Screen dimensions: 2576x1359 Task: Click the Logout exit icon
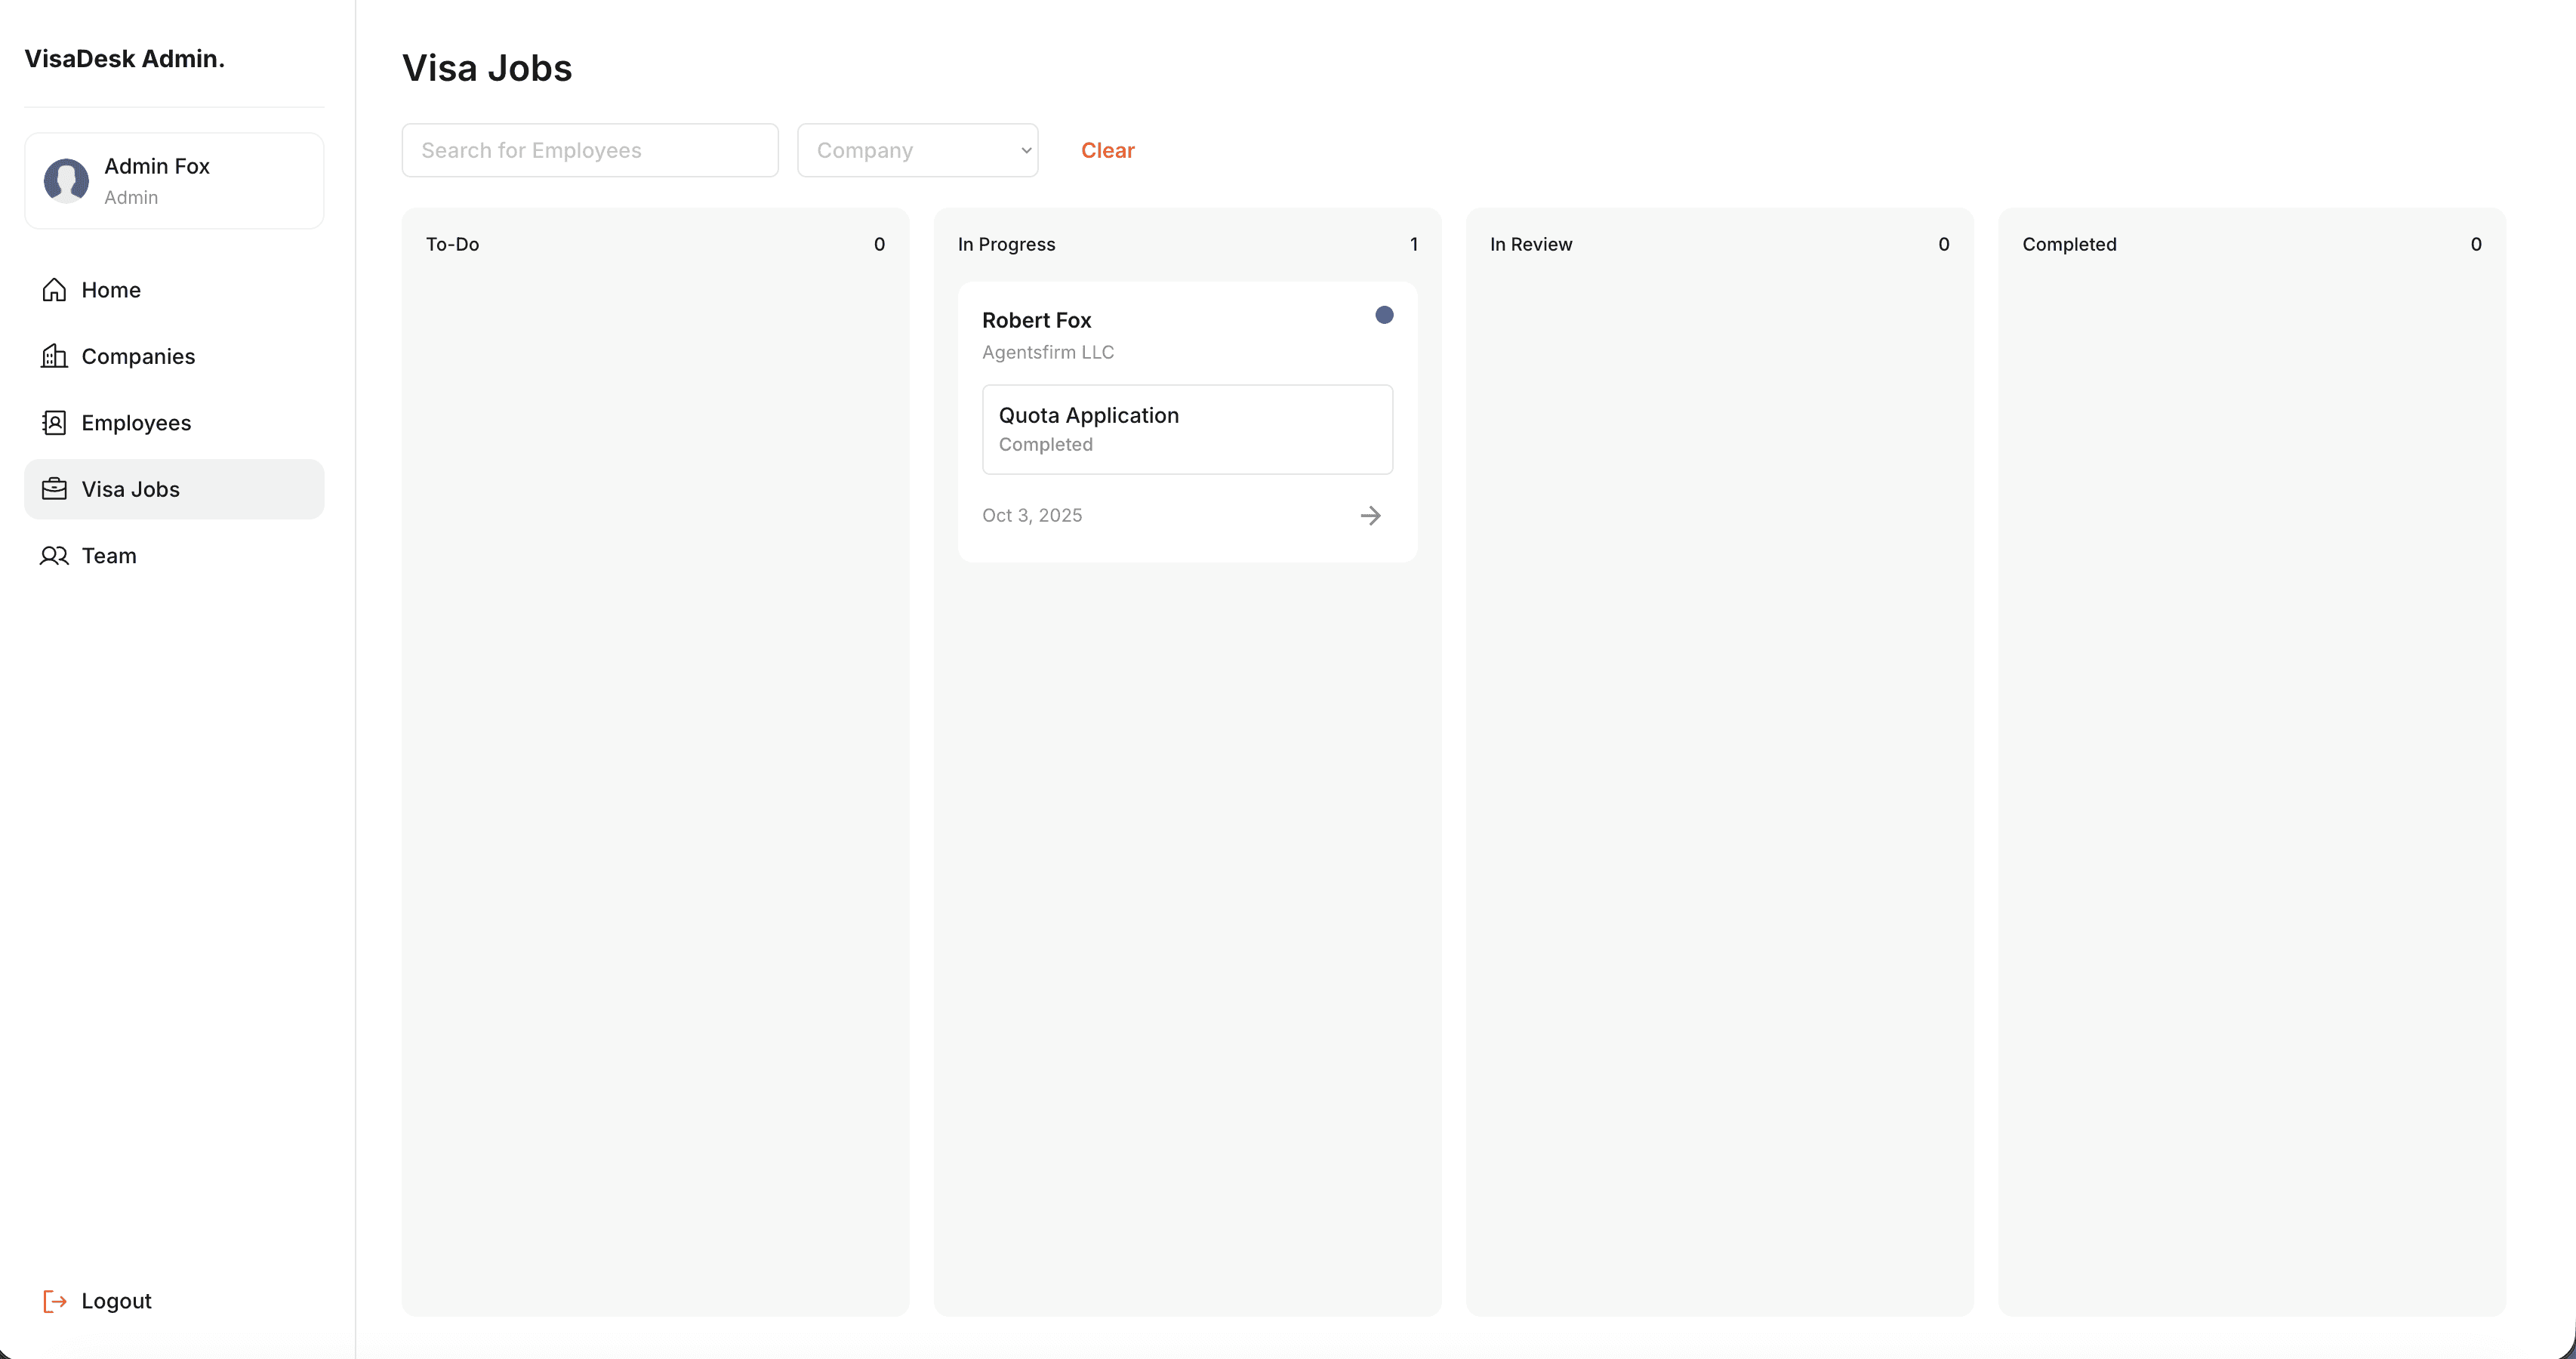point(54,1301)
